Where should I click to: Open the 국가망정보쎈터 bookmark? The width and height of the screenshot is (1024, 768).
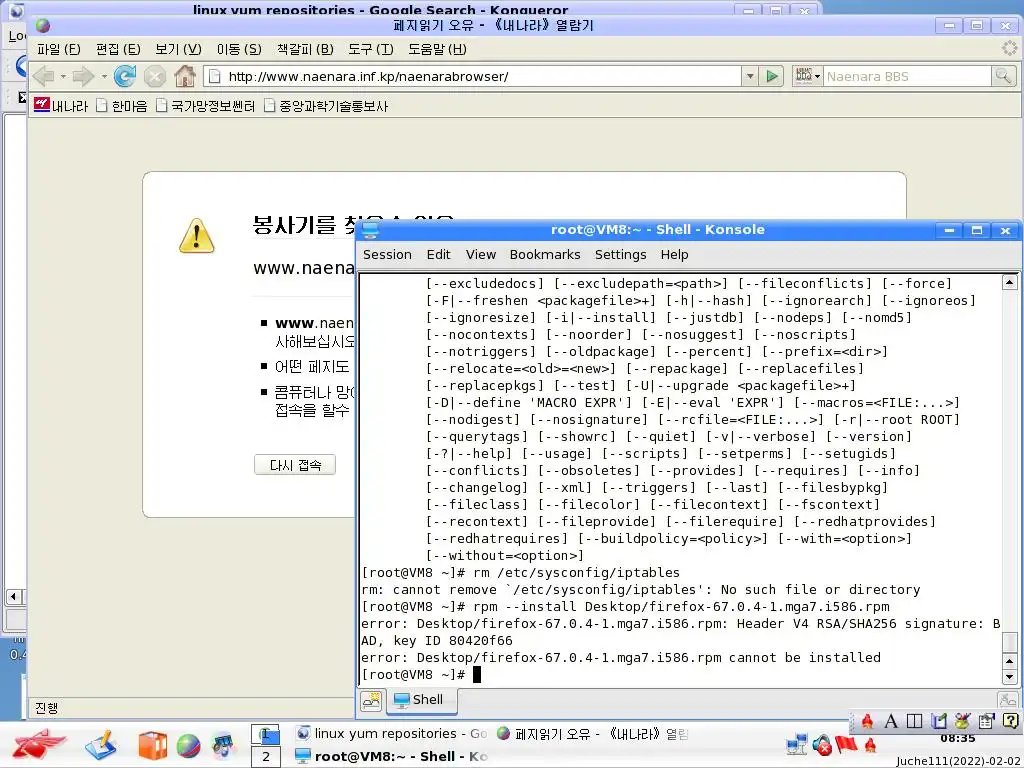pyautogui.click(x=206, y=106)
